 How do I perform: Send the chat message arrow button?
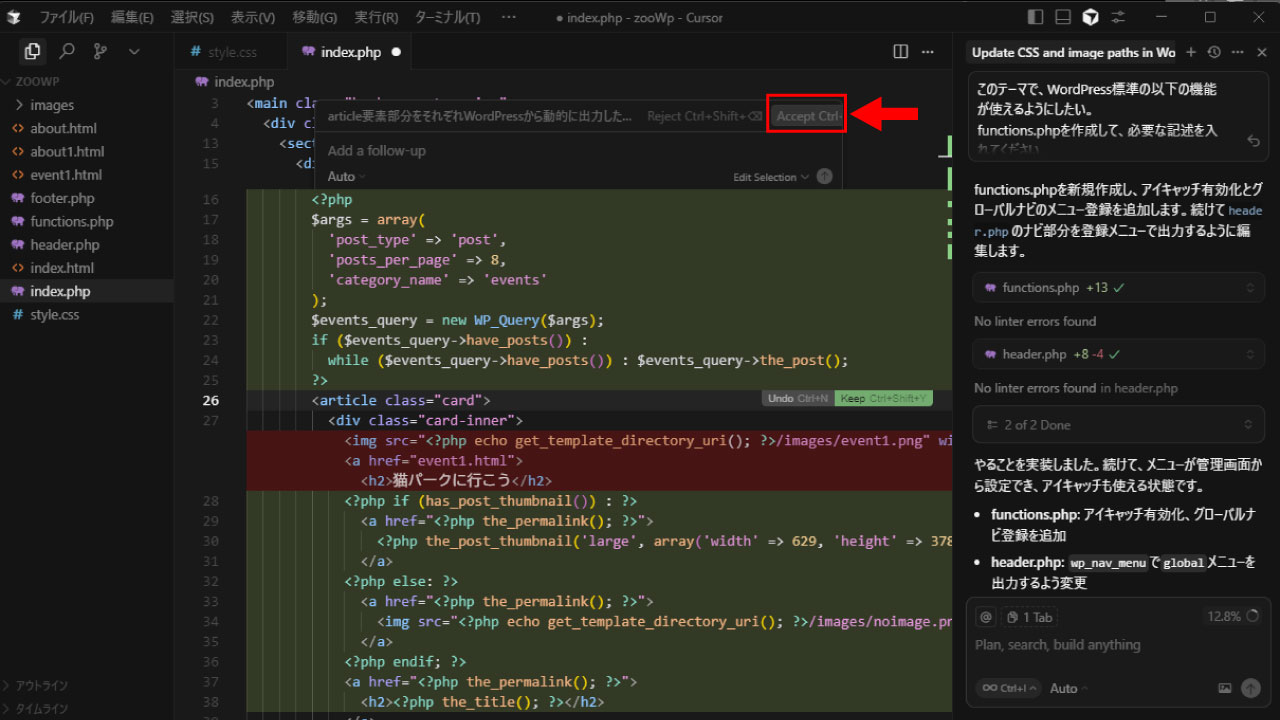[x=1250, y=688]
